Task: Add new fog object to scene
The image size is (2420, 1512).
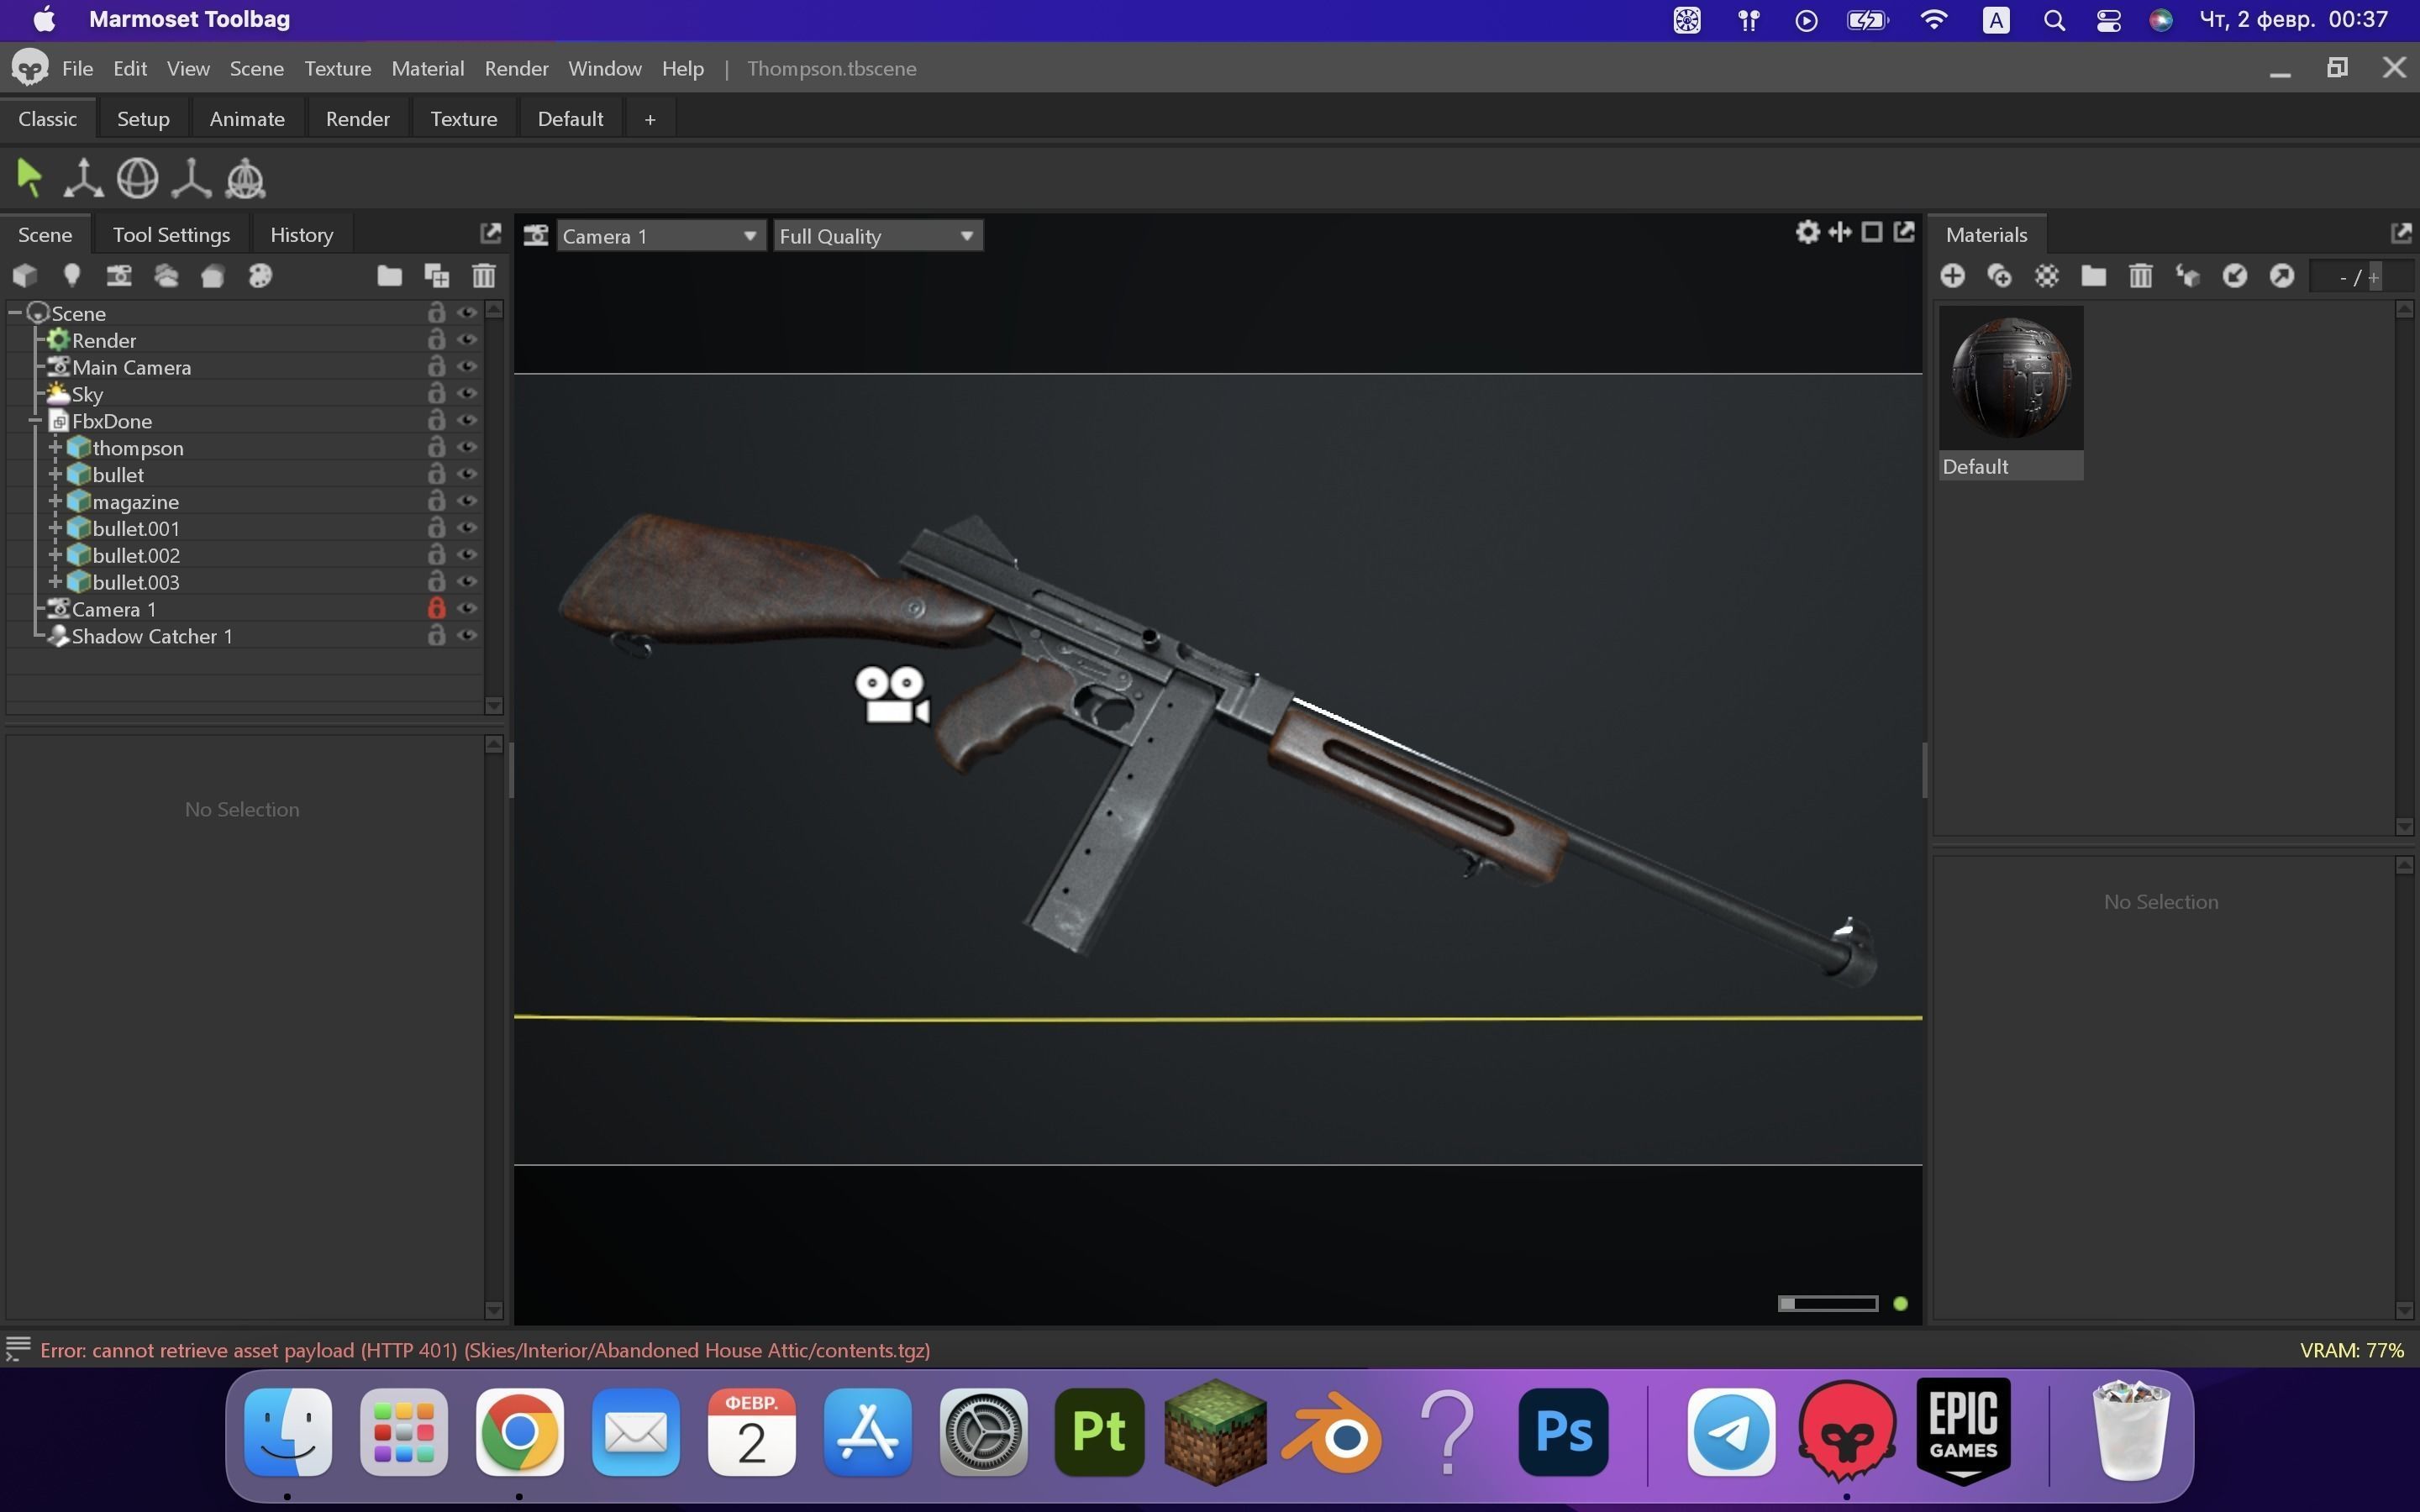Action: [166, 276]
